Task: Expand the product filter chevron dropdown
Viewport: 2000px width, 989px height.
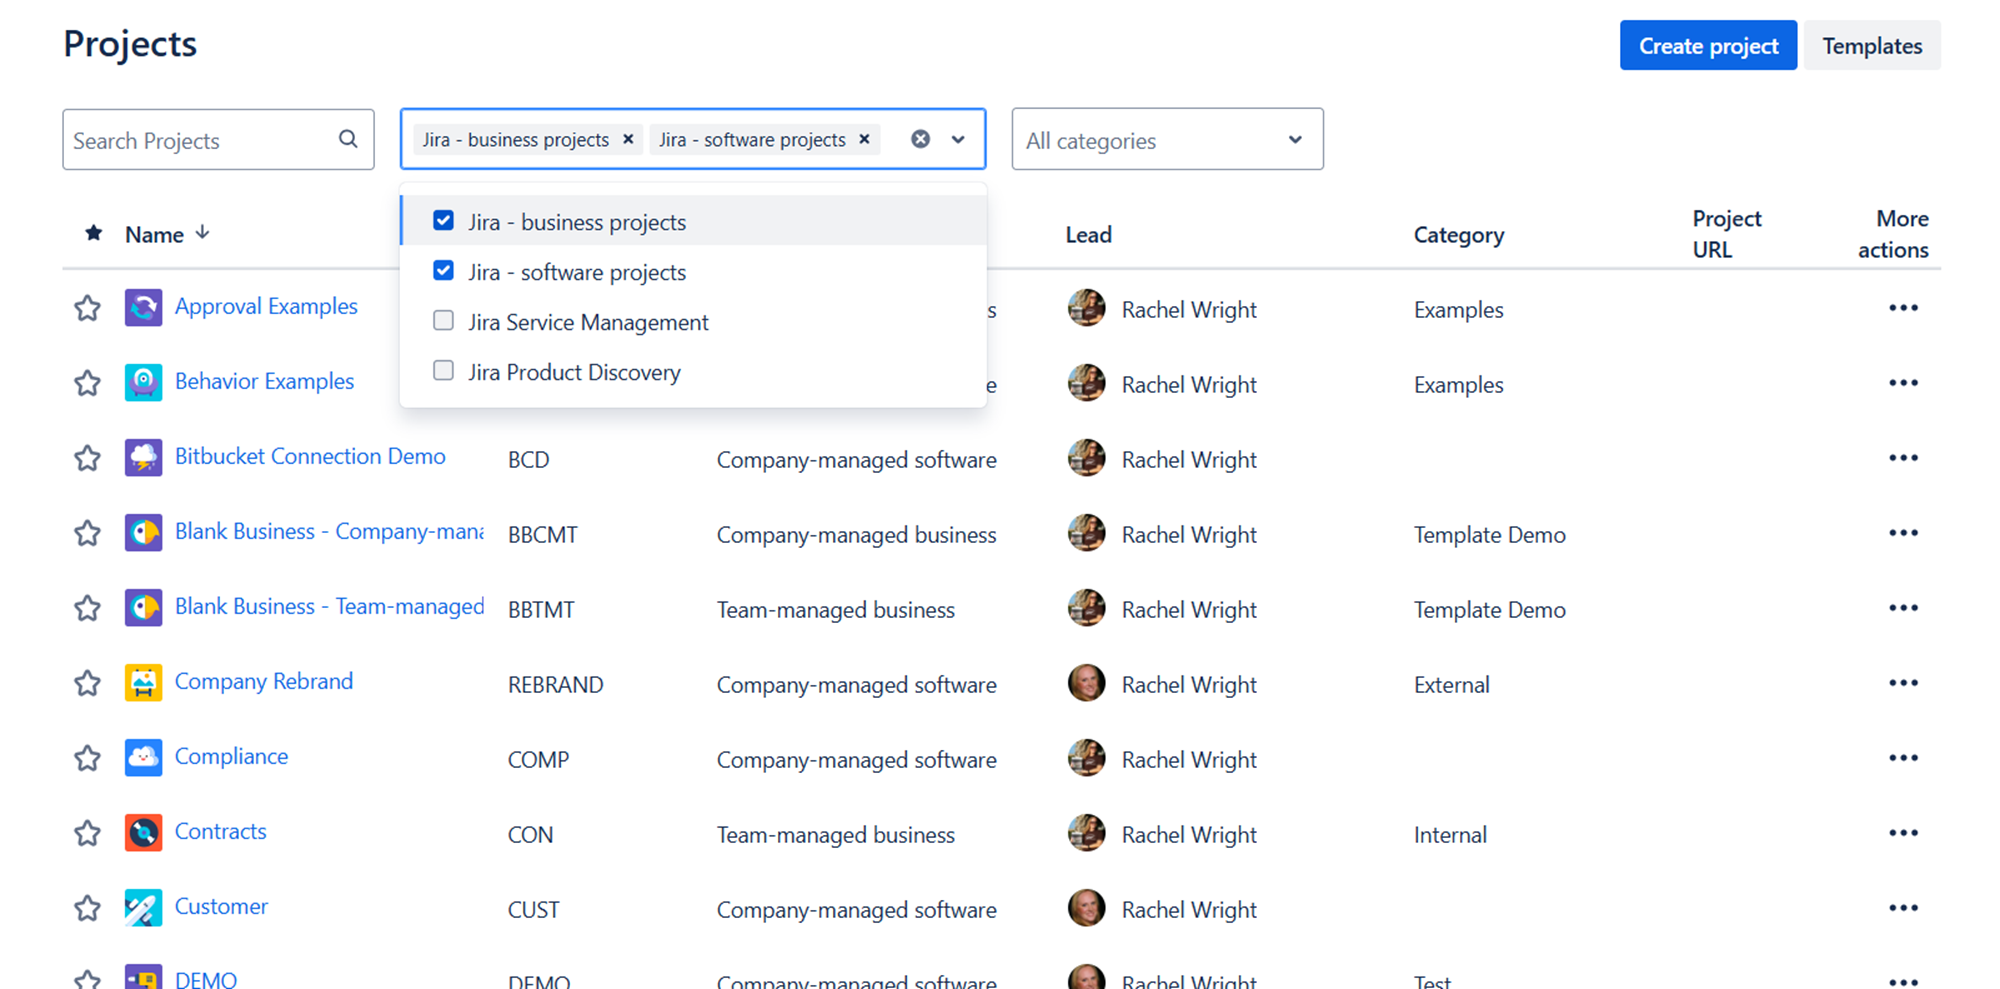Action: [x=957, y=139]
